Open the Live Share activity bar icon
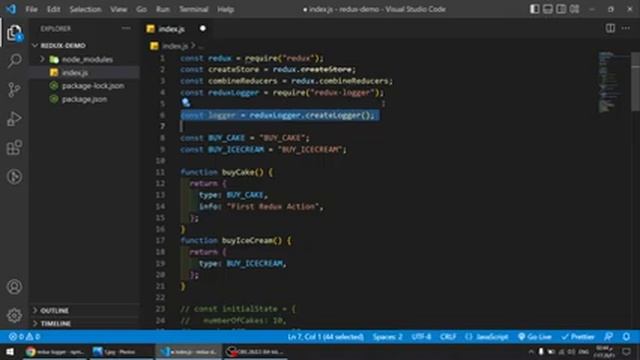This screenshot has height=360, width=640. coord(14,176)
